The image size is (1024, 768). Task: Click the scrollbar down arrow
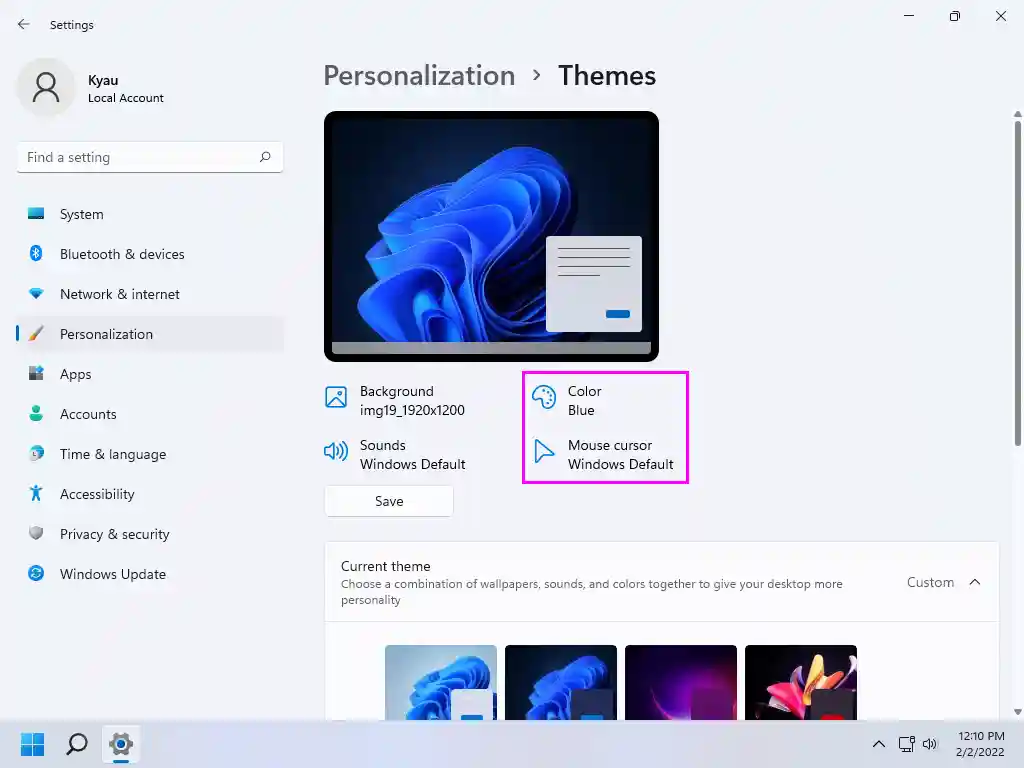pyautogui.click(x=1017, y=712)
